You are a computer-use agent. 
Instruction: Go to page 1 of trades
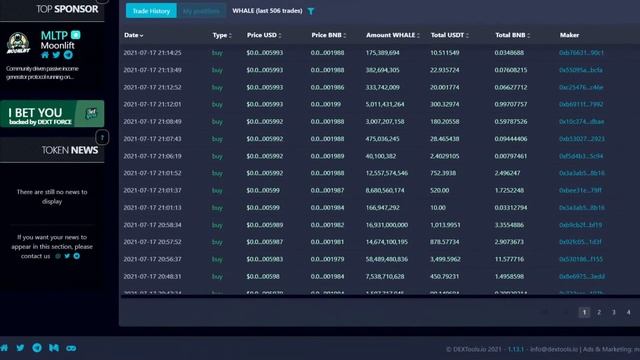[584, 312]
